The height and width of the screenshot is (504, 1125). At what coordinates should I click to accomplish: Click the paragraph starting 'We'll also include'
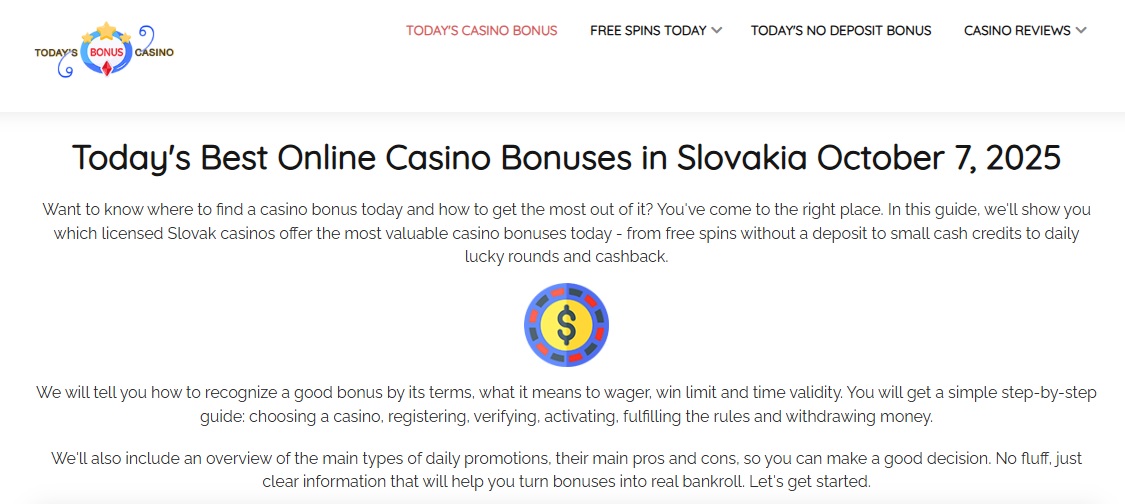[x=566, y=470]
